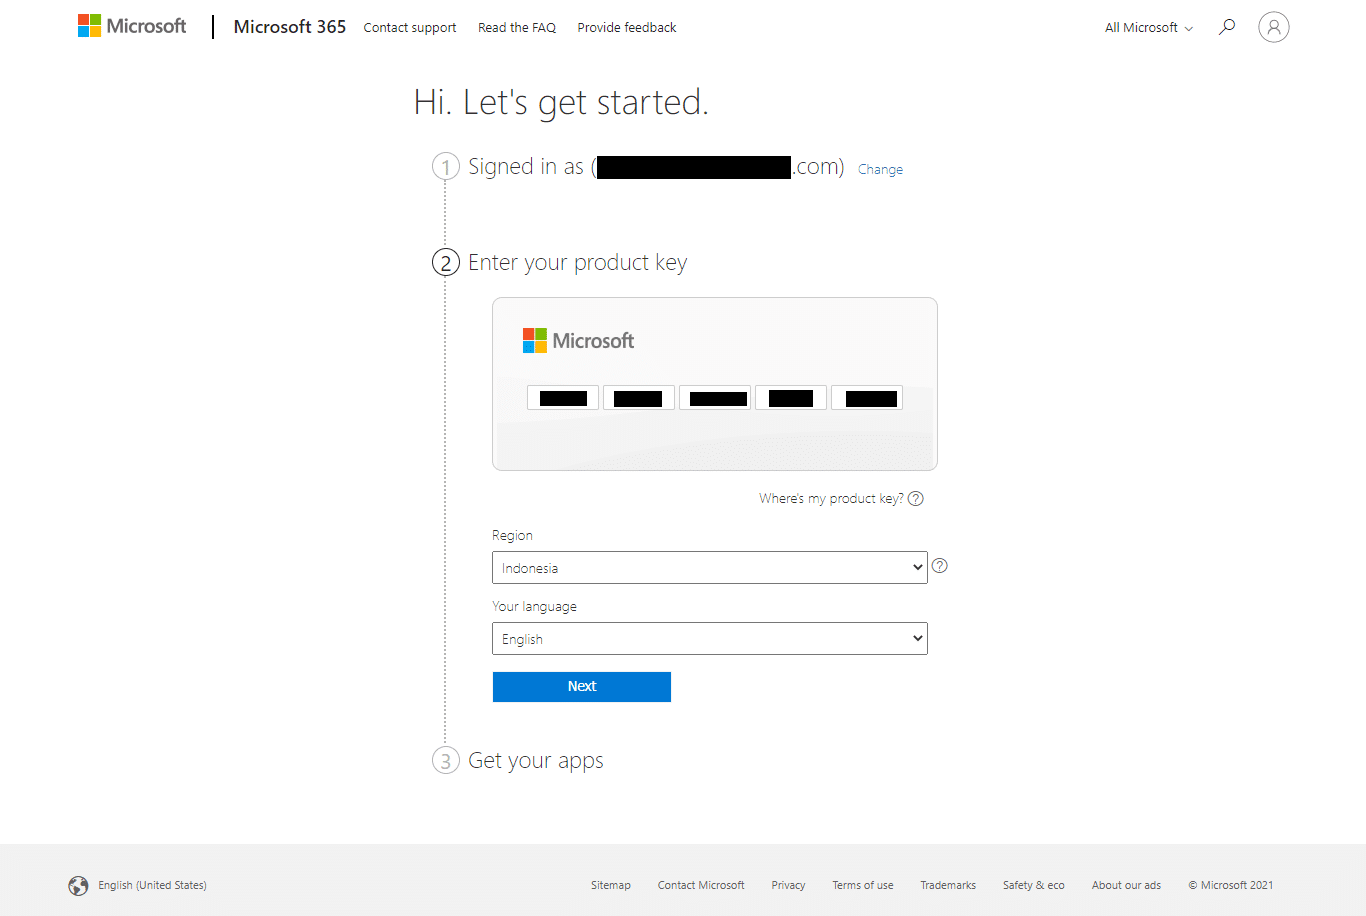This screenshot has height=916, width=1366.
Task: Open About our ads footer link
Action: 1126,886
